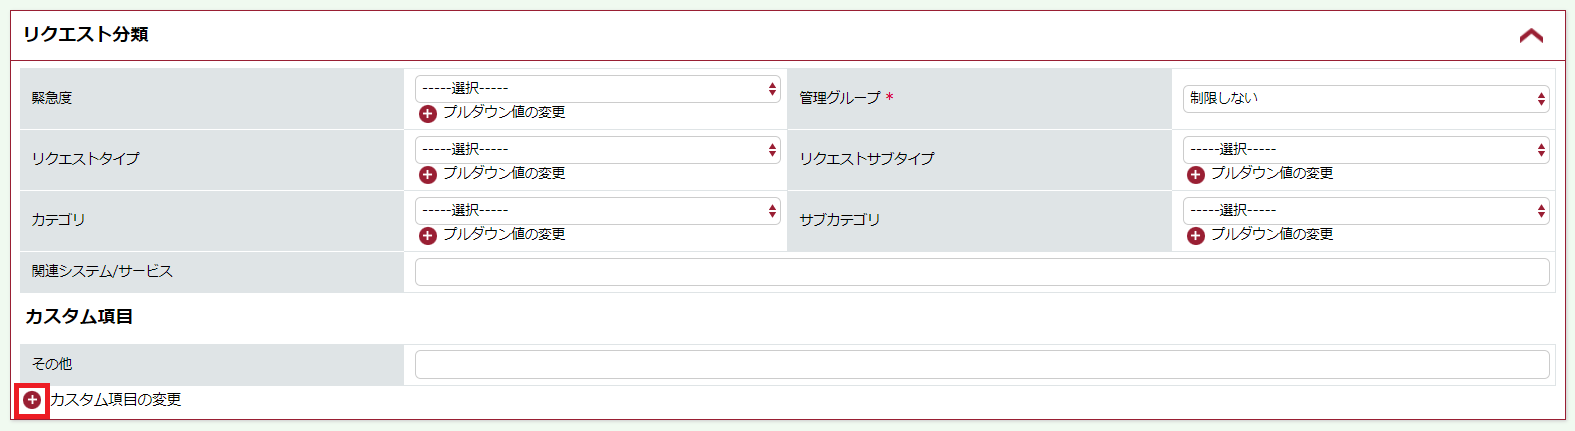Click プルダウン値の変更 link under リクエストタイプ
Image resolution: width=1575 pixels, height=431 pixels.
point(504,174)
